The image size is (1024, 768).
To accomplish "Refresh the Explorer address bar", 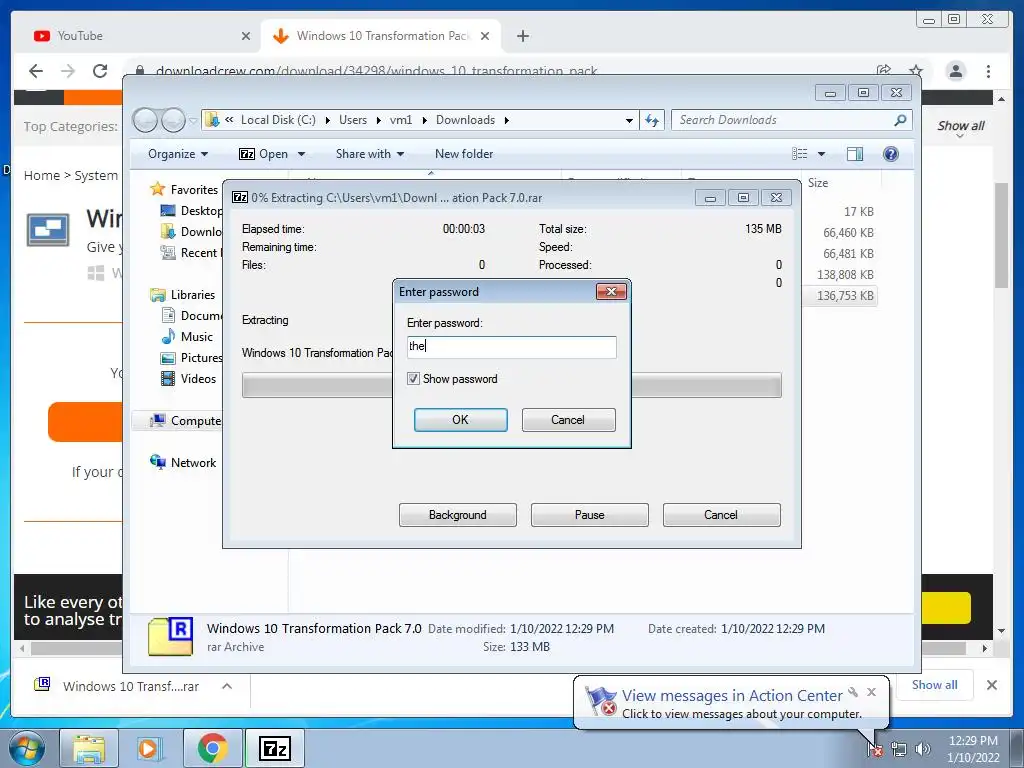I will pyautogui.click(x=652, y=120).
